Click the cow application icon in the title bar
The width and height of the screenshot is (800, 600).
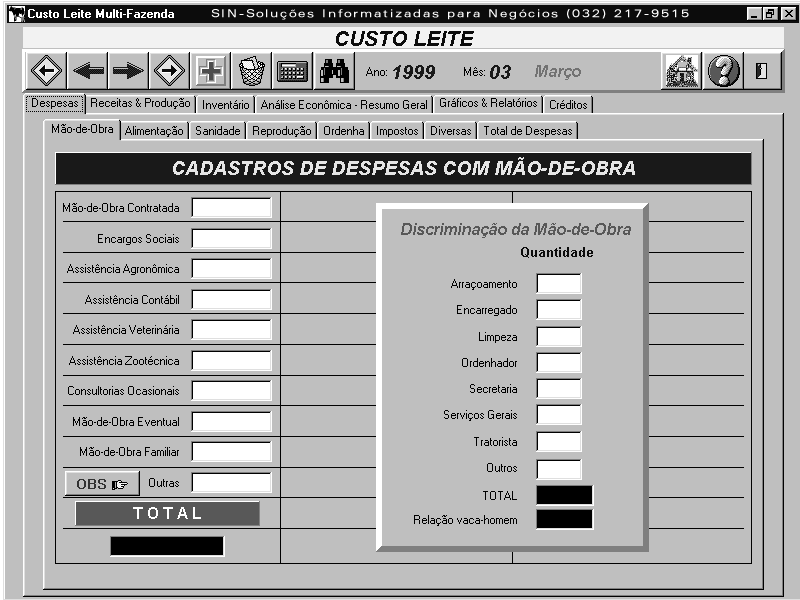pyautogui.click(x=16, y=14)
